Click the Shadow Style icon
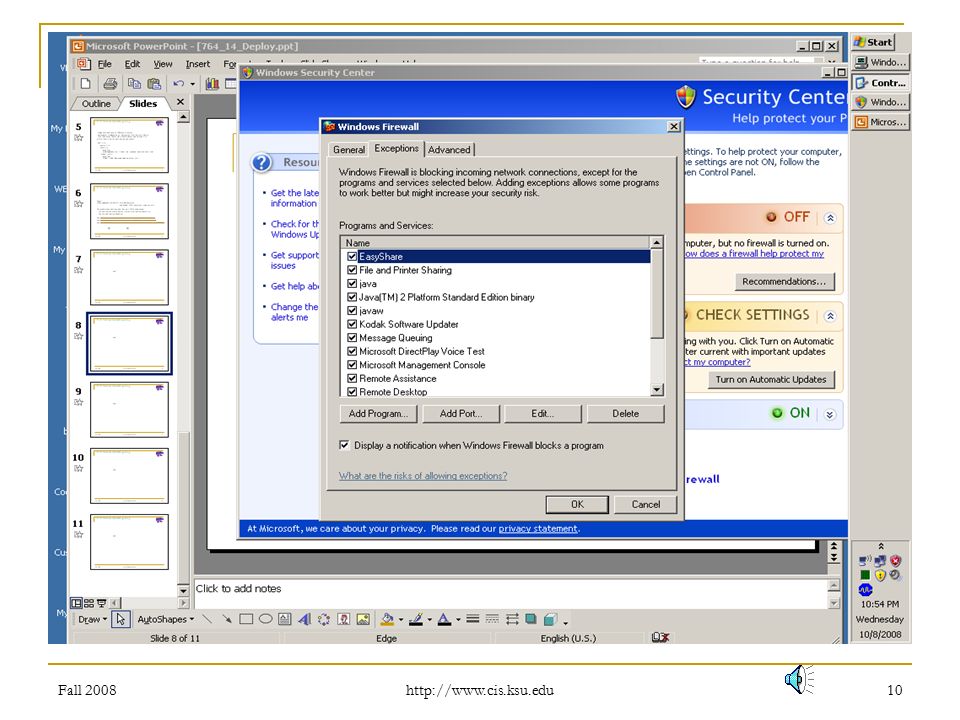The image size is (960, 720). pos(531,619)
